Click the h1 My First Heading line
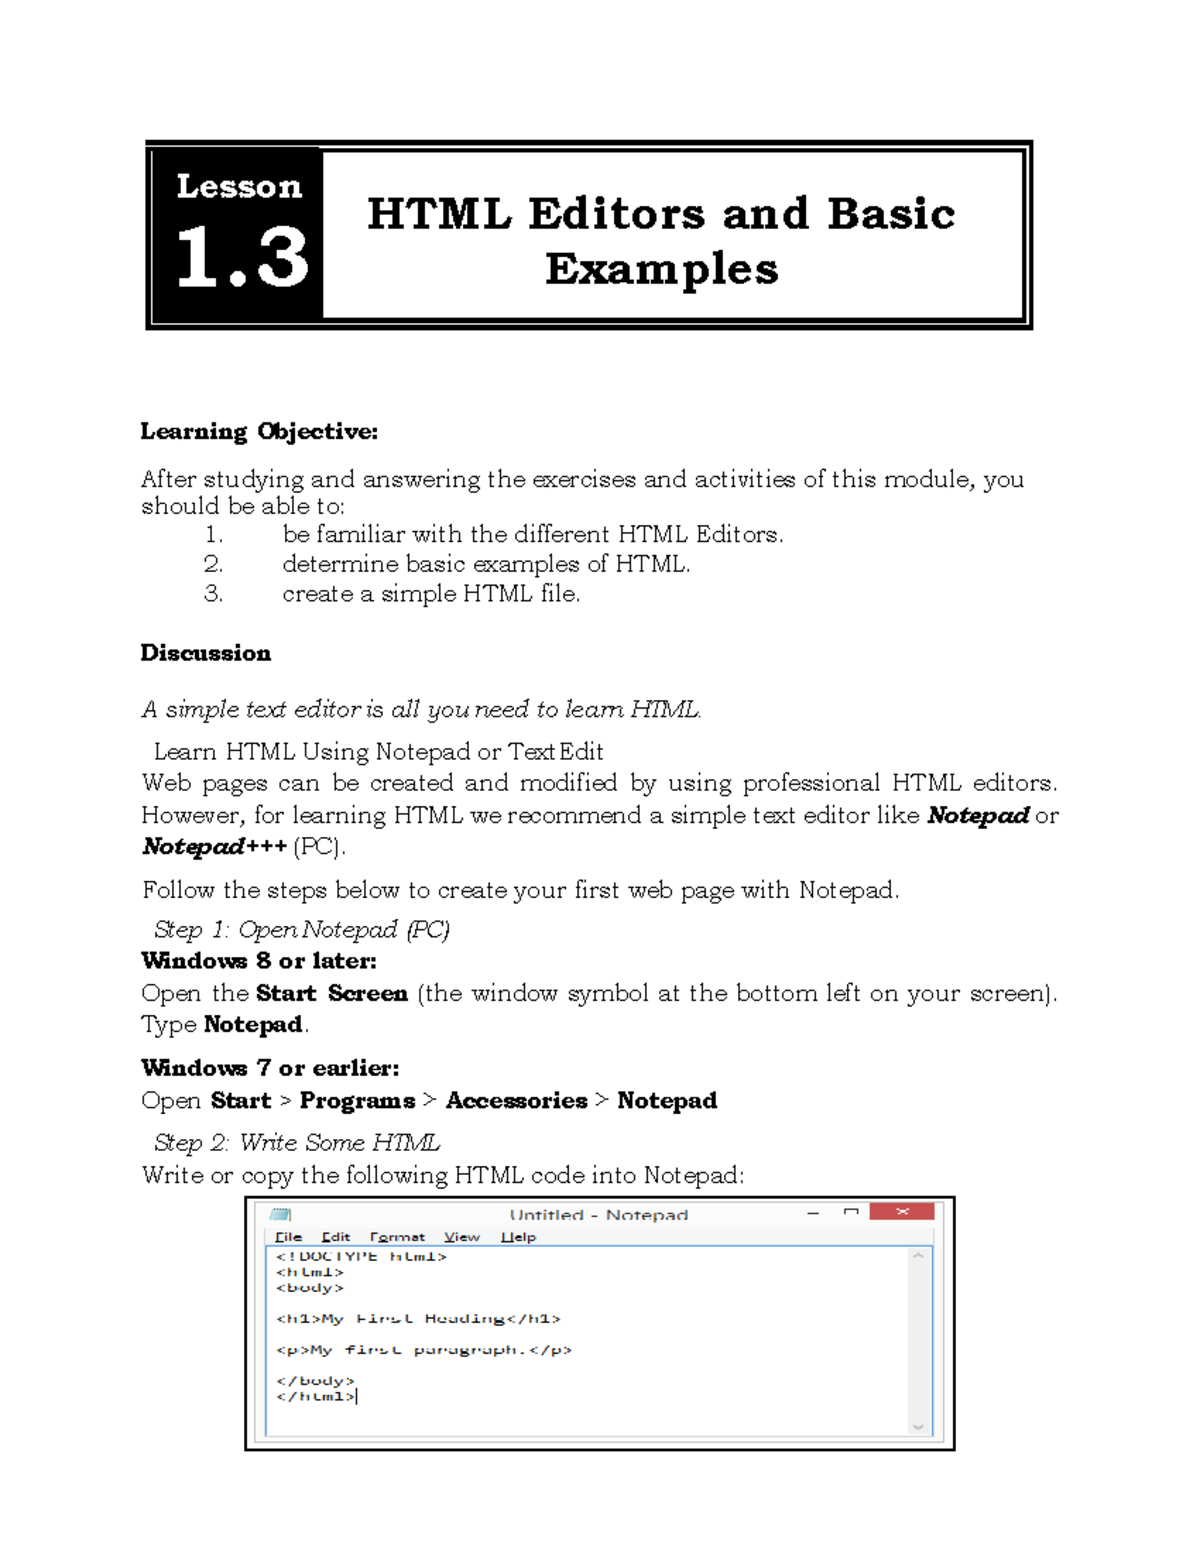This screenshot has height=1553, width=1200. point(418,1318)
